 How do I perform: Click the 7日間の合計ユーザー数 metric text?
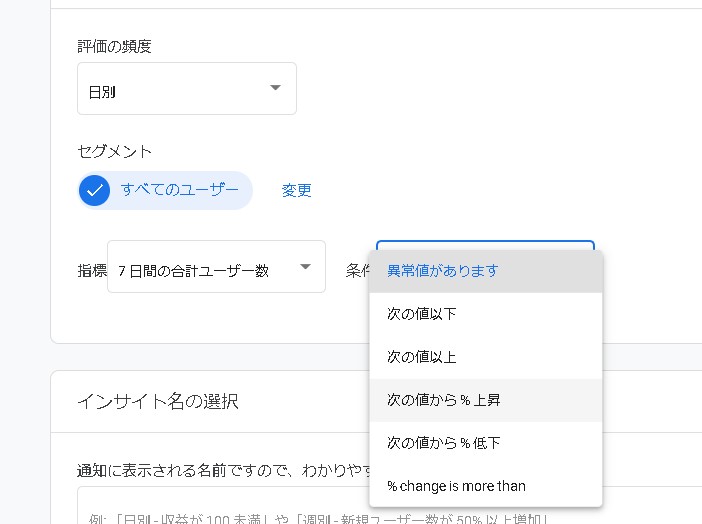point(193,270)
